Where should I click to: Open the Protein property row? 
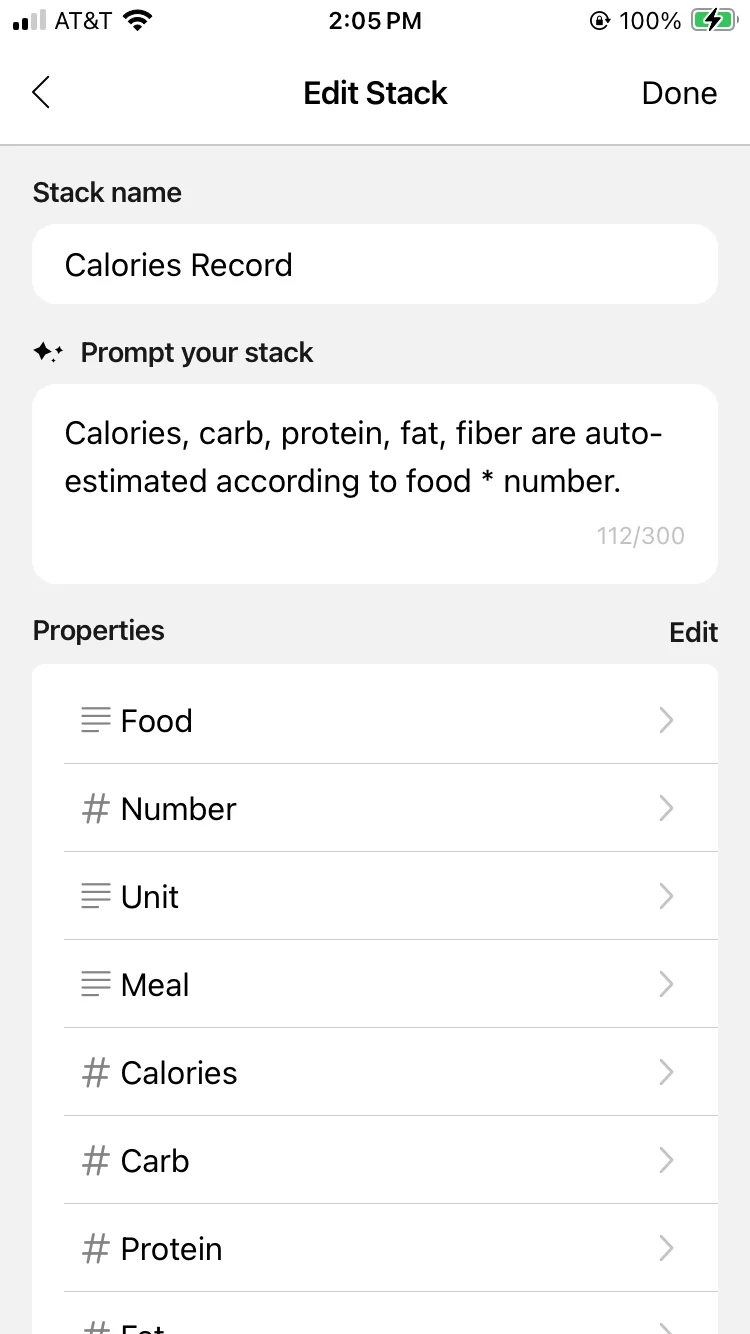tap(390, 1249)
